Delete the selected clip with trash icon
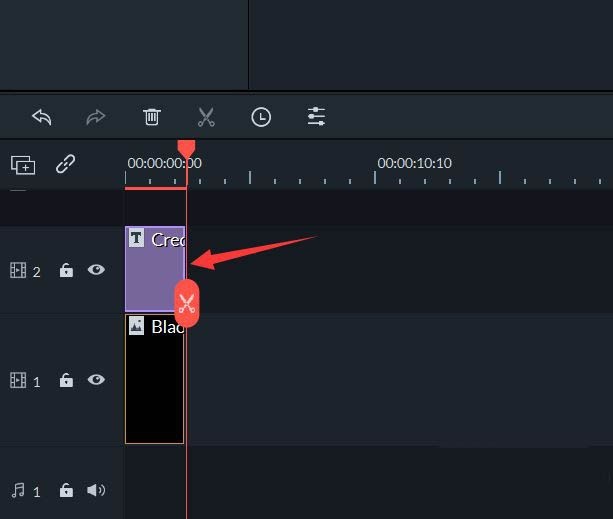 tap(152, 117)
